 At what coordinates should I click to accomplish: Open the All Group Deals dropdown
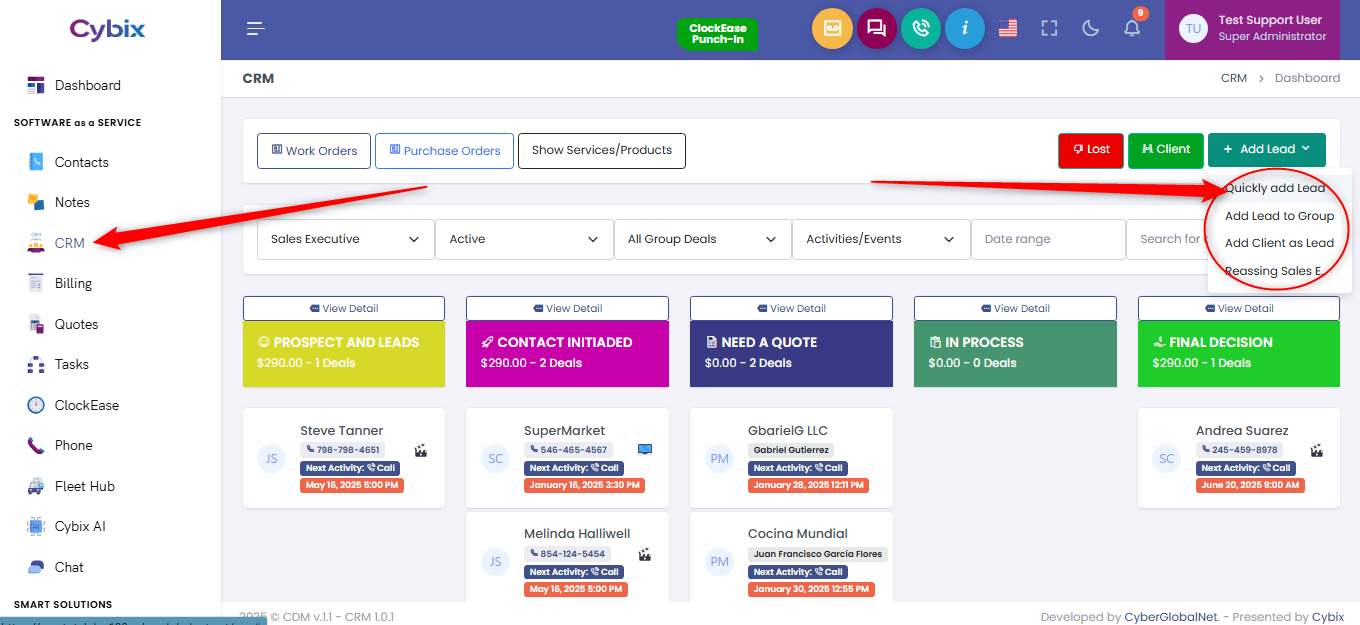point(702,240)
